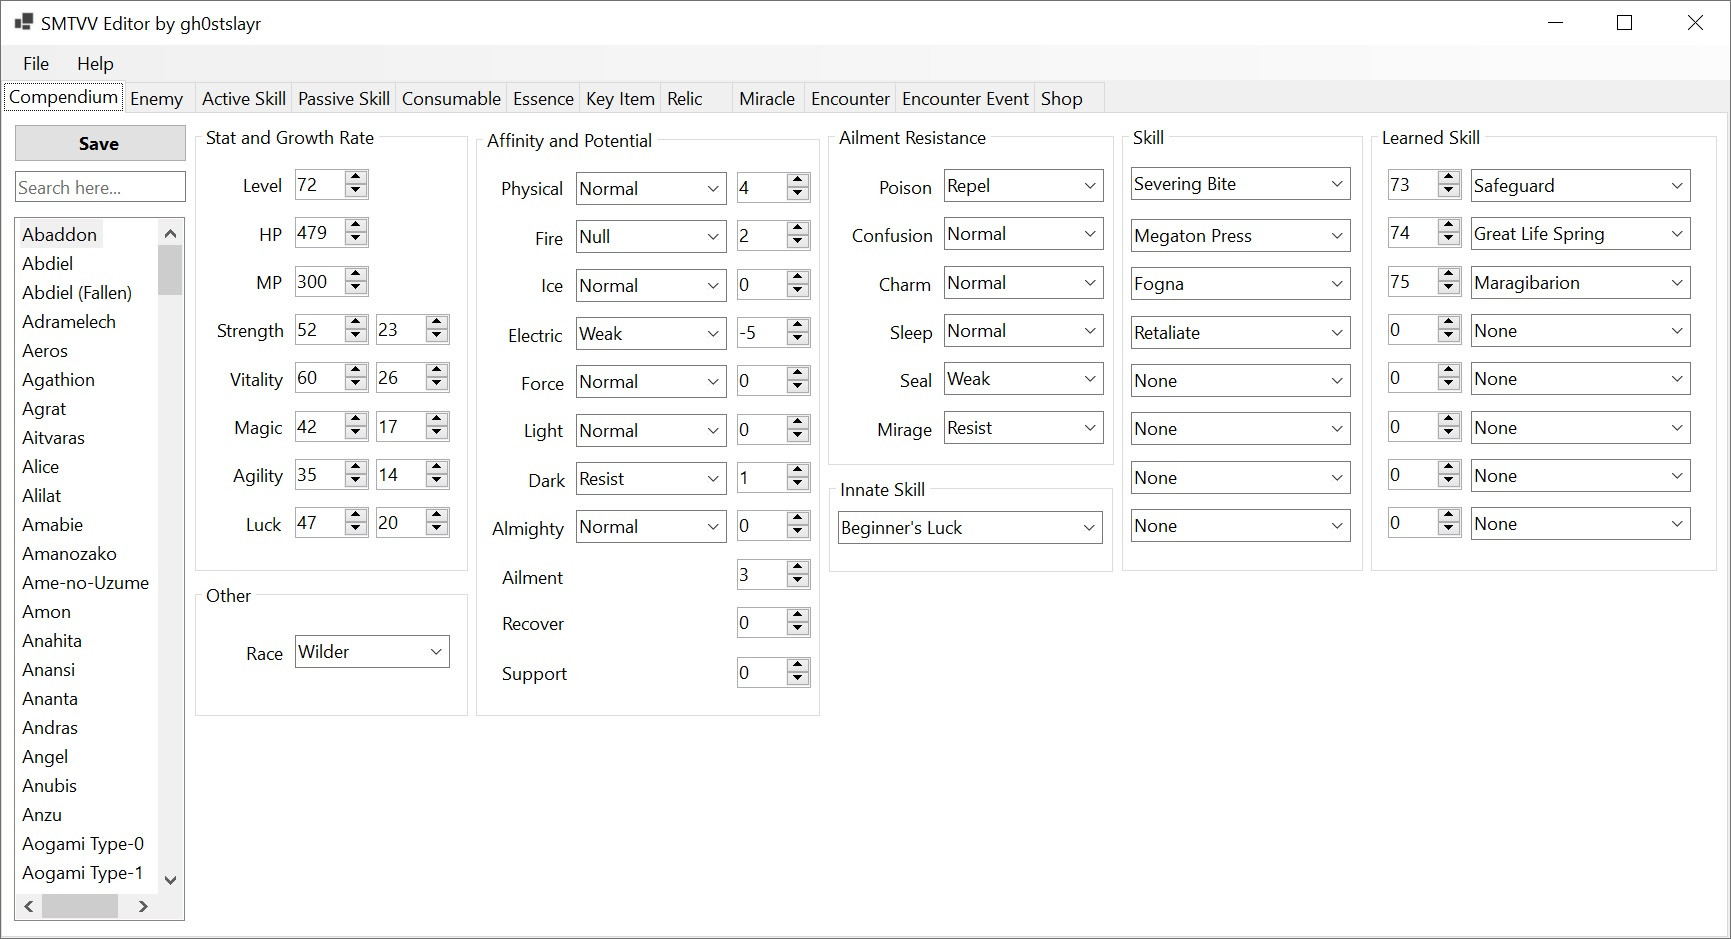Click the demon list up scroll arrow
The height and width of the screenshot is (939, 1731).
tap(170, 233)
